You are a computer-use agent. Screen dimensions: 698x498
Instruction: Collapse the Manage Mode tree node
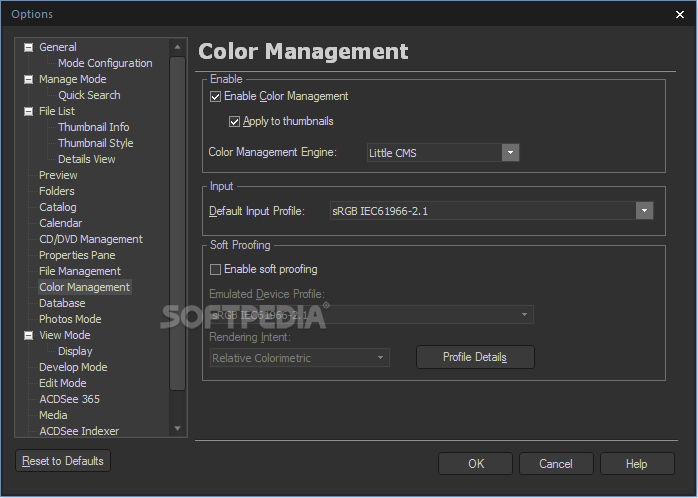coord(28,79)
